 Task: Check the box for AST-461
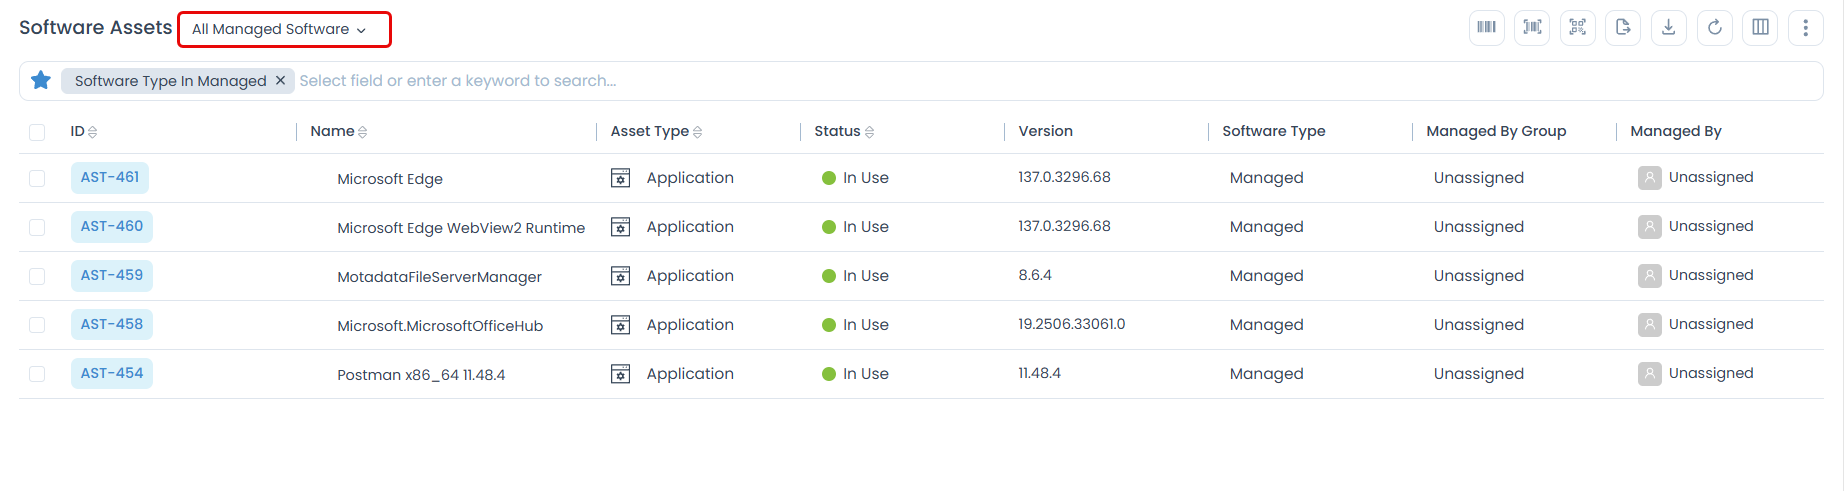[37, 178]
